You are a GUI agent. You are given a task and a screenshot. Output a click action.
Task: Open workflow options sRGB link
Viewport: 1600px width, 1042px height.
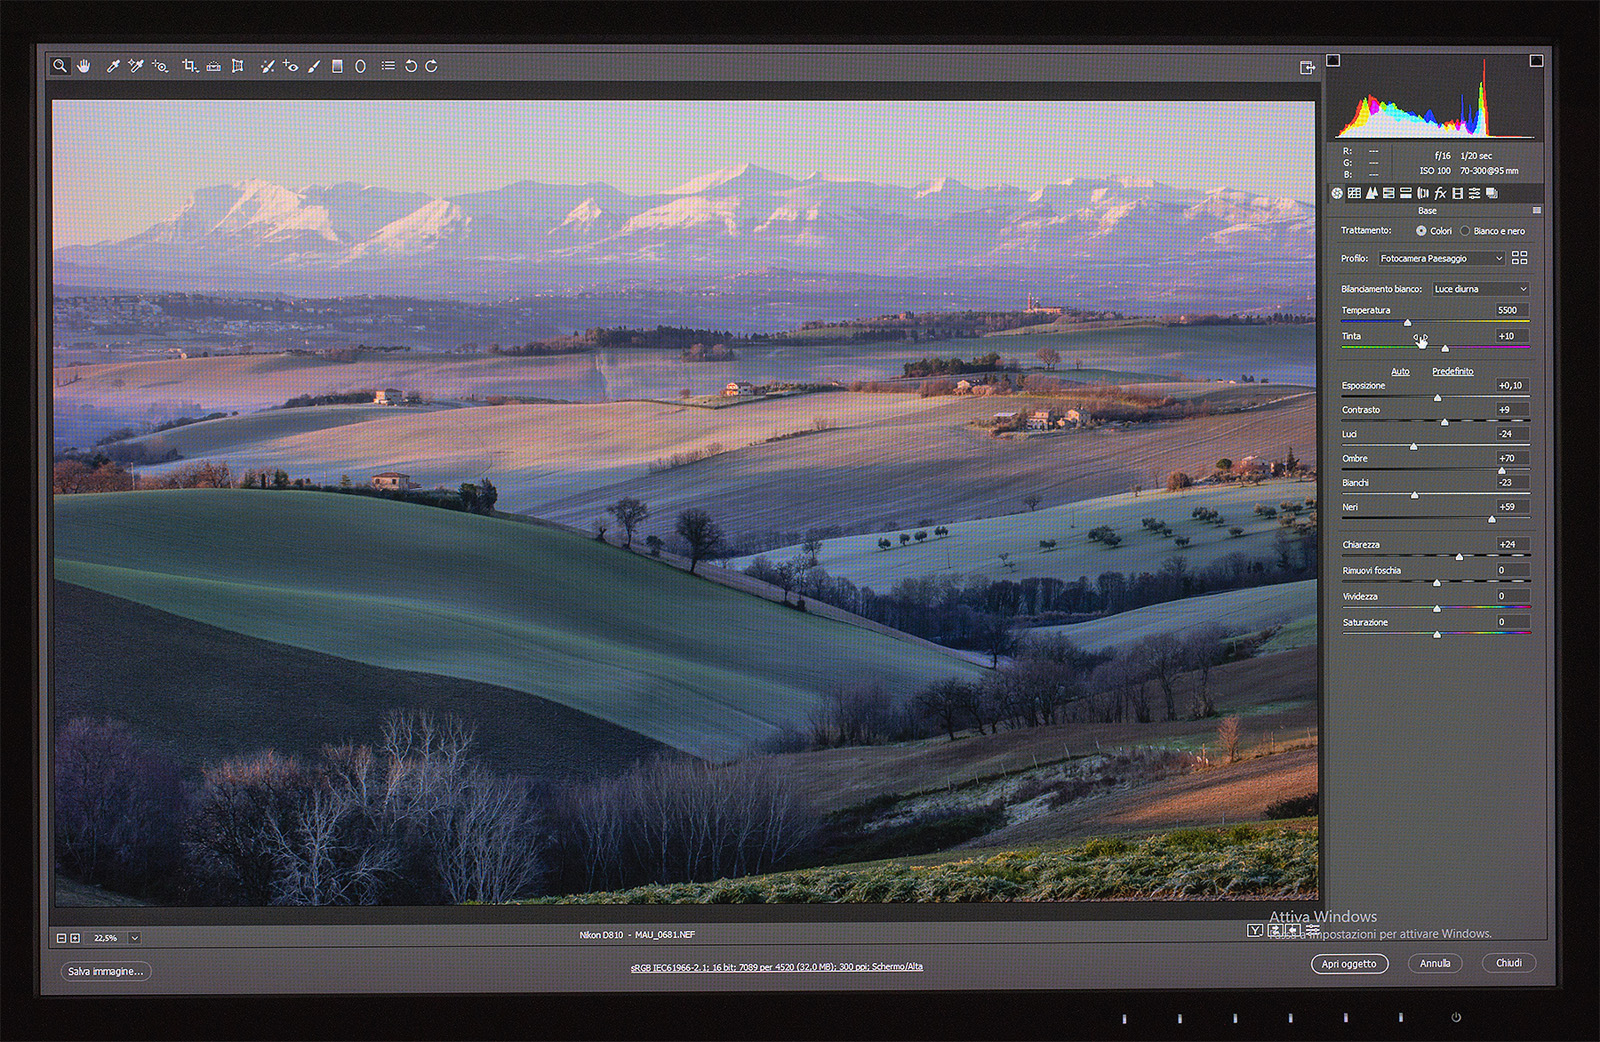(776, 967)
